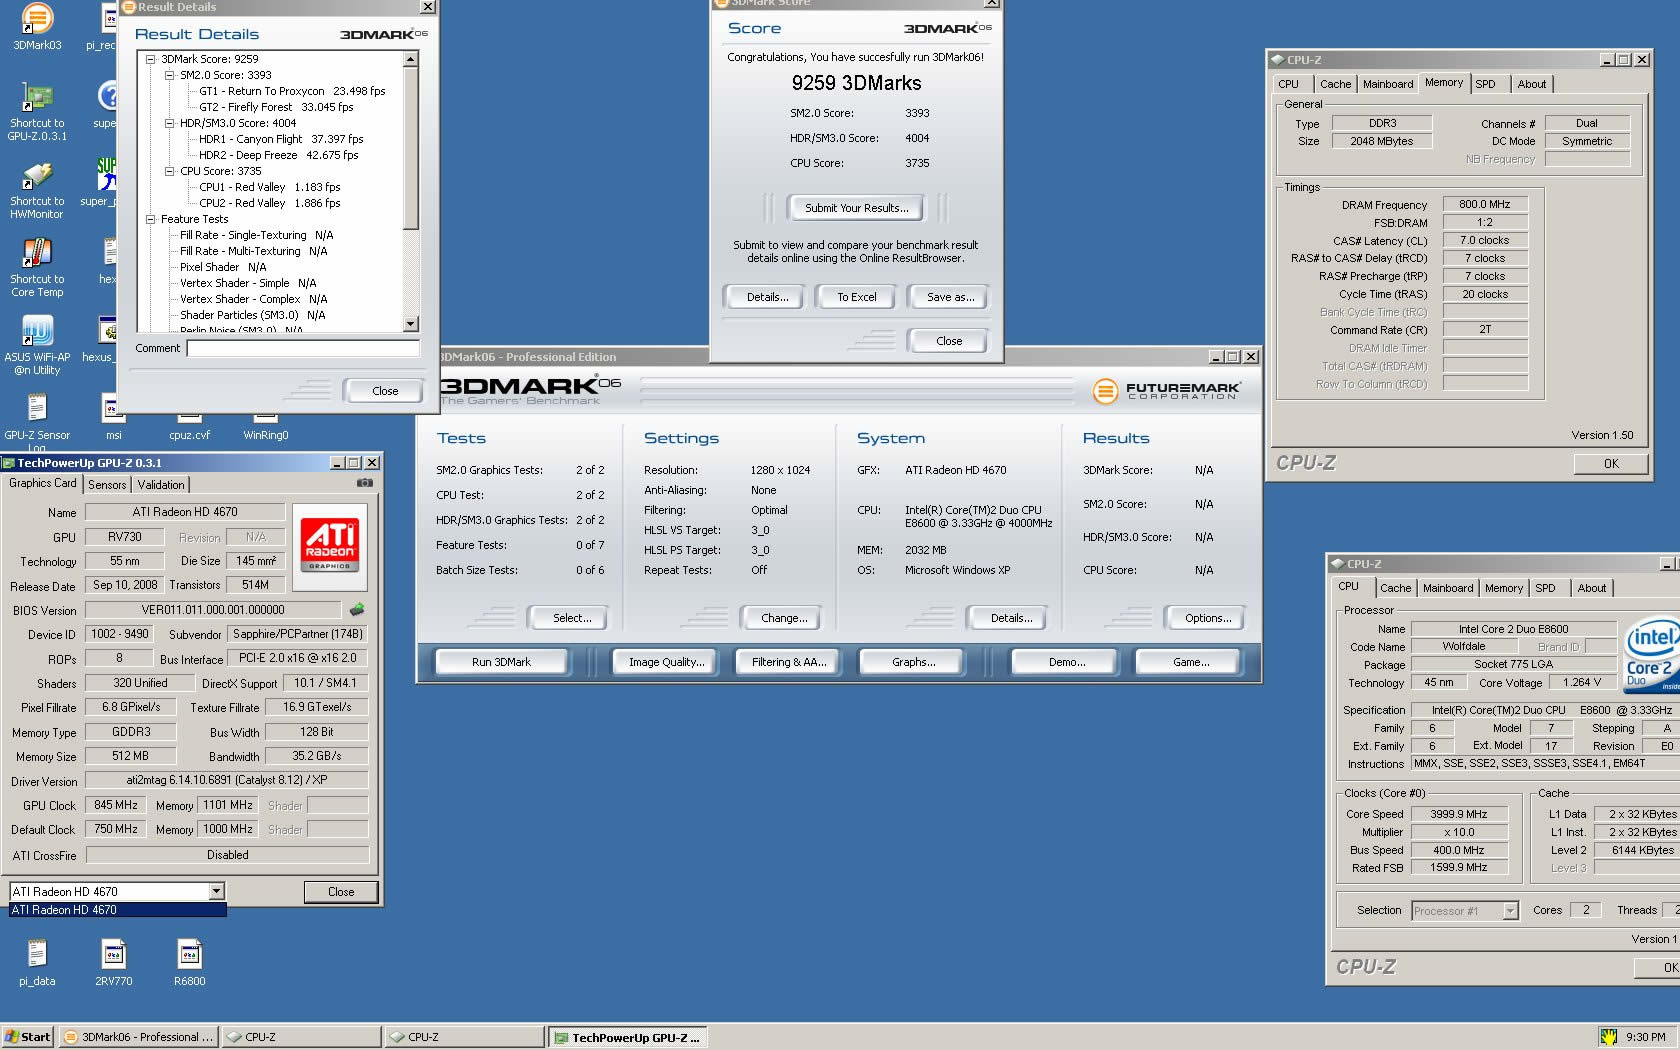Collapse the SM2.0 Score tree node
The height and width of the screenshot is (1050, 1680).
[170, 75]
